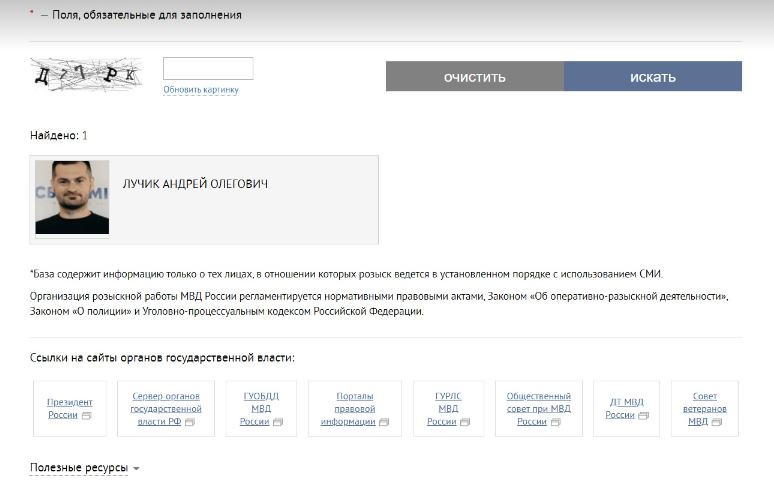Image resolution: width=774 pixels, height=500 pixels.
Task: Open 'Сервер органов государственной власти РФ' link
Action: [x=166, y=409]
